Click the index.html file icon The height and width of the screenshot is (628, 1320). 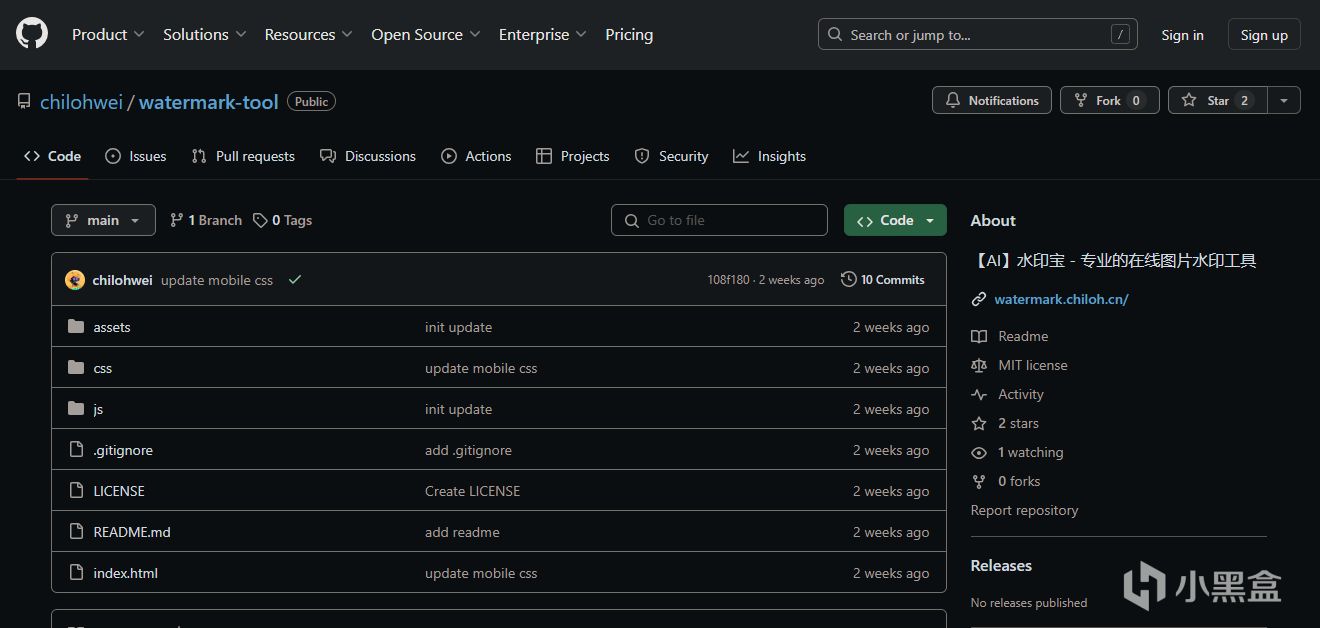[76, 573]
